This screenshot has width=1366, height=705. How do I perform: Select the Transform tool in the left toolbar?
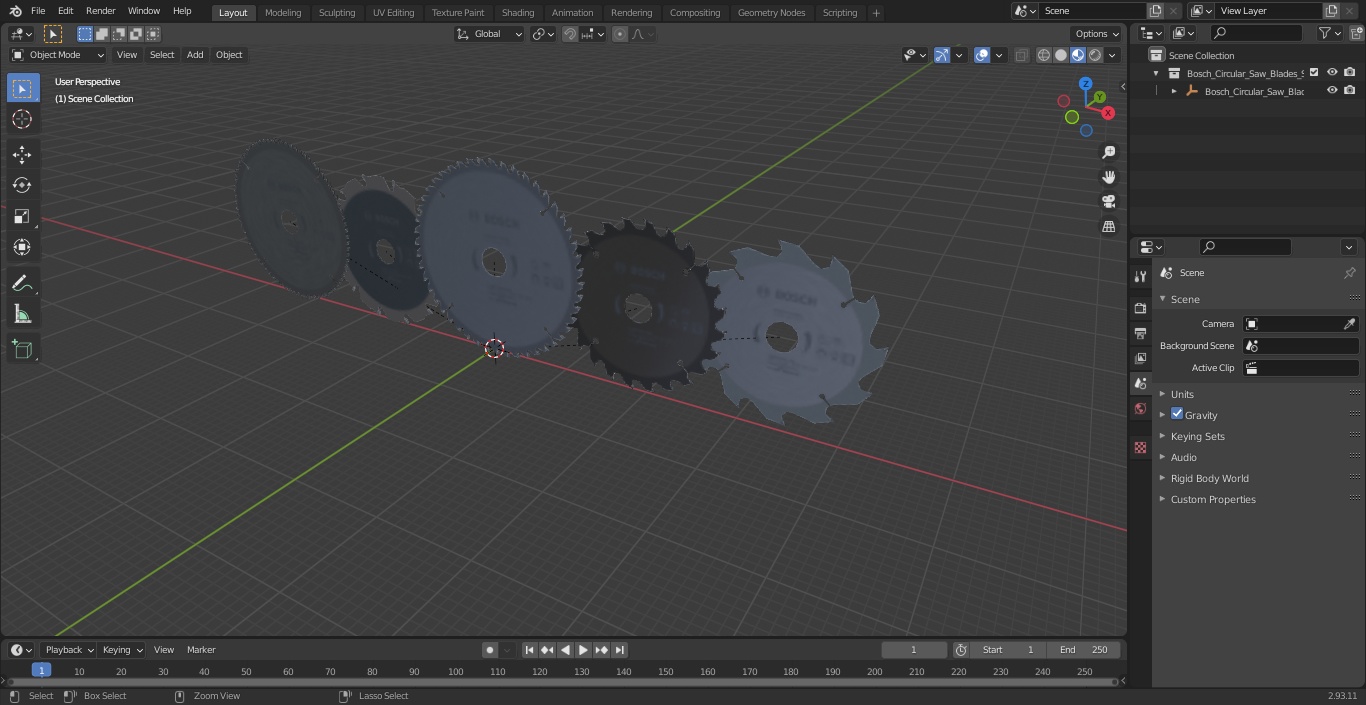coord(22,247)
